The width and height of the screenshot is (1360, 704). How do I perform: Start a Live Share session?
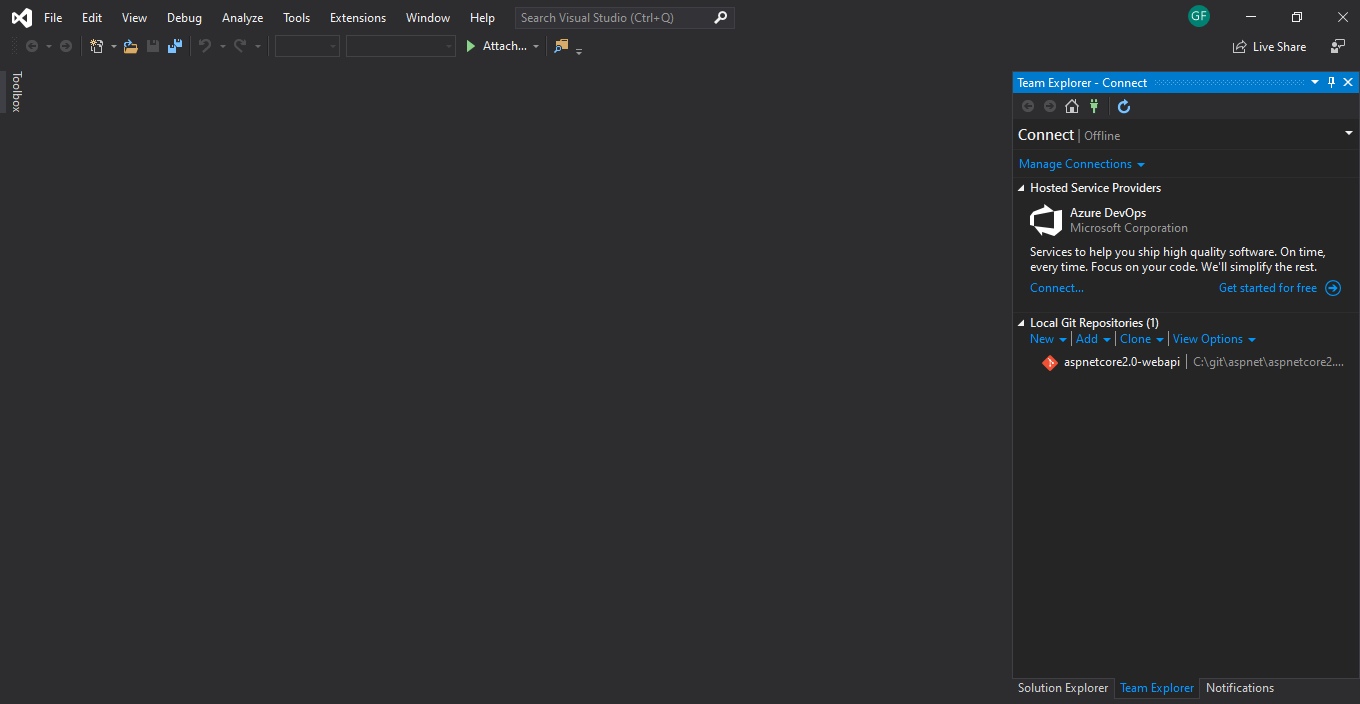pos(1269,46)
